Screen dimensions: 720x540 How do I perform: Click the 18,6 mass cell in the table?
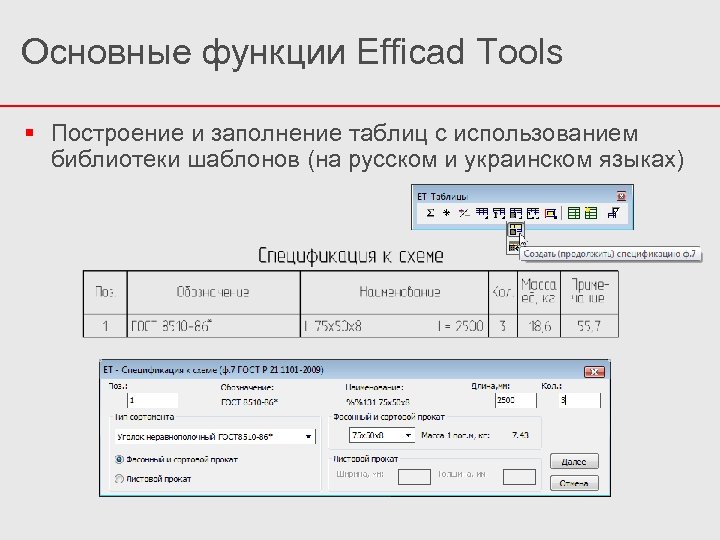tap(539, 326)
